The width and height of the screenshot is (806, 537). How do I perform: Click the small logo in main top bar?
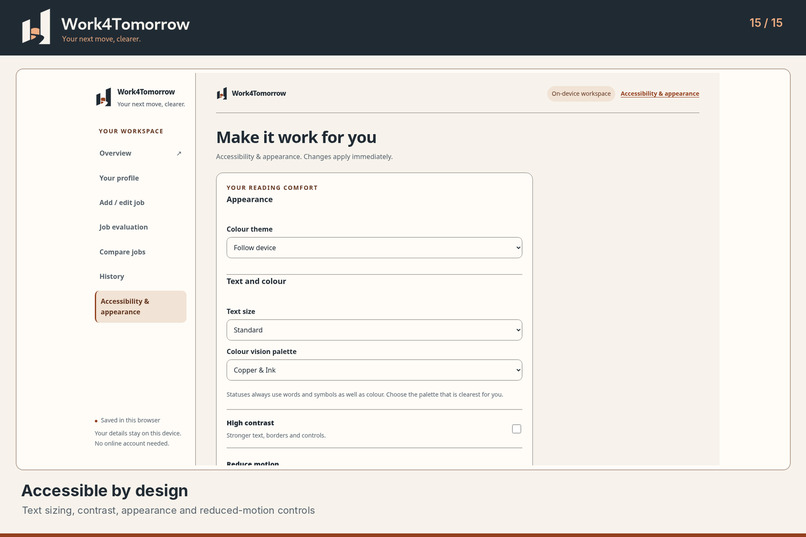pos(222,94)
